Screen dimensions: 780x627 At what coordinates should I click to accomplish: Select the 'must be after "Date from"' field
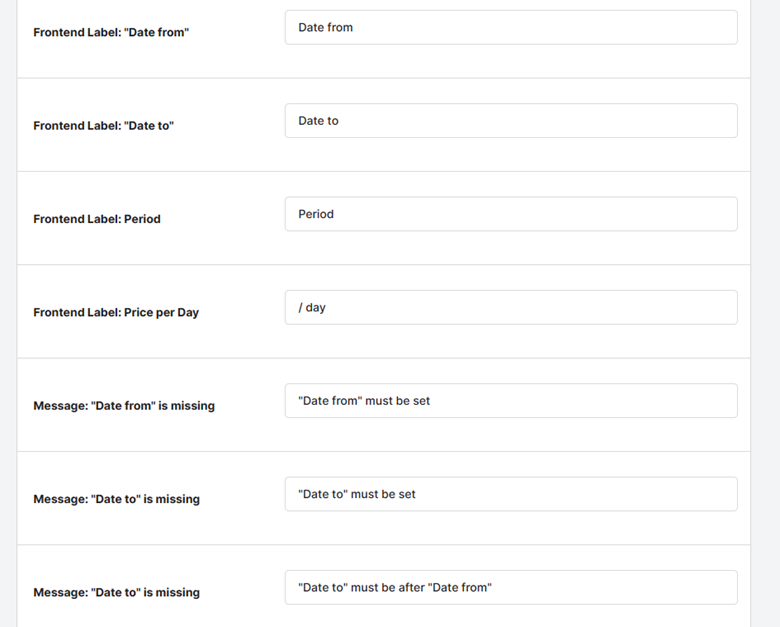coord(511,588)
